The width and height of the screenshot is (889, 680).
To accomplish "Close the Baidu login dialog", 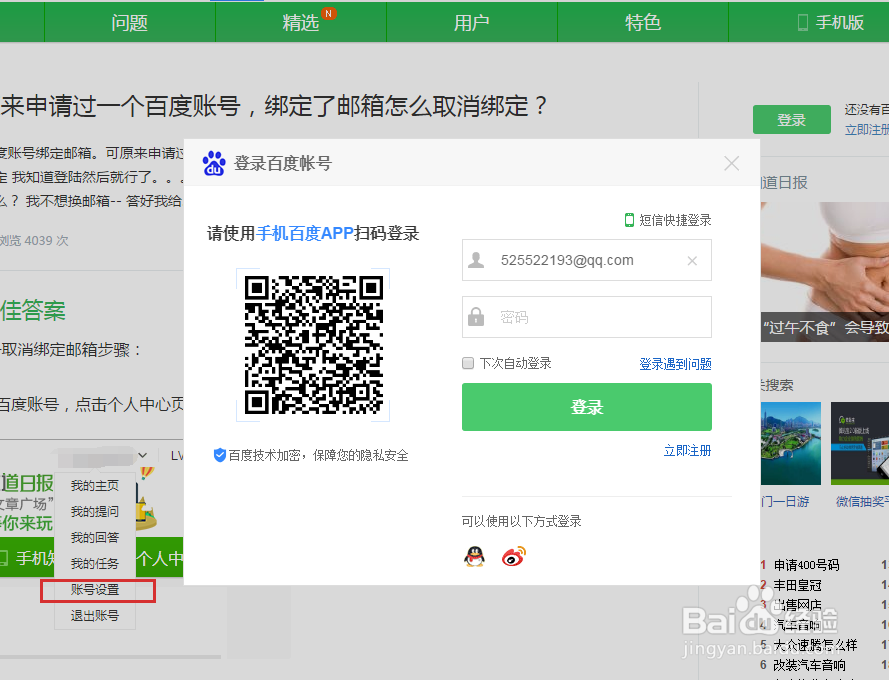I will click(731, 163).
